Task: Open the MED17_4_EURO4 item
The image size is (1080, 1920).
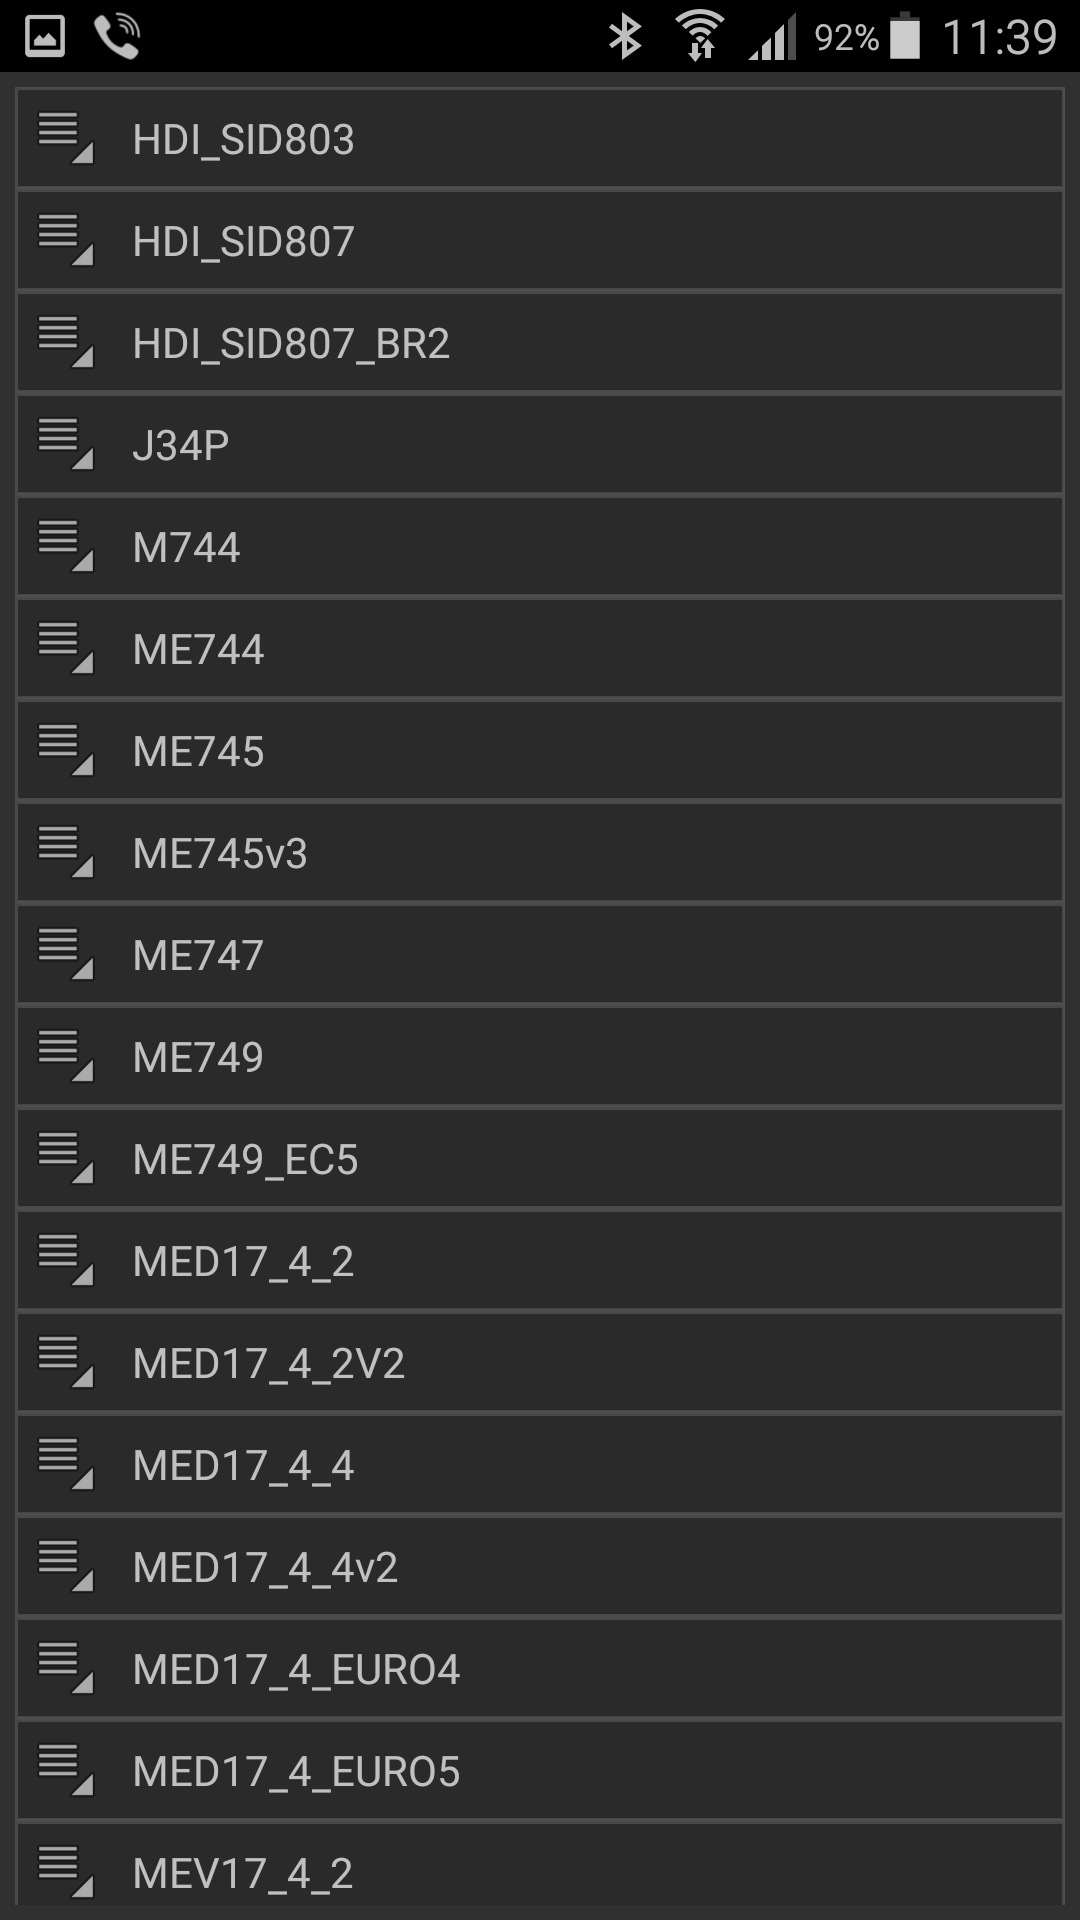Action: (540, 1669)
